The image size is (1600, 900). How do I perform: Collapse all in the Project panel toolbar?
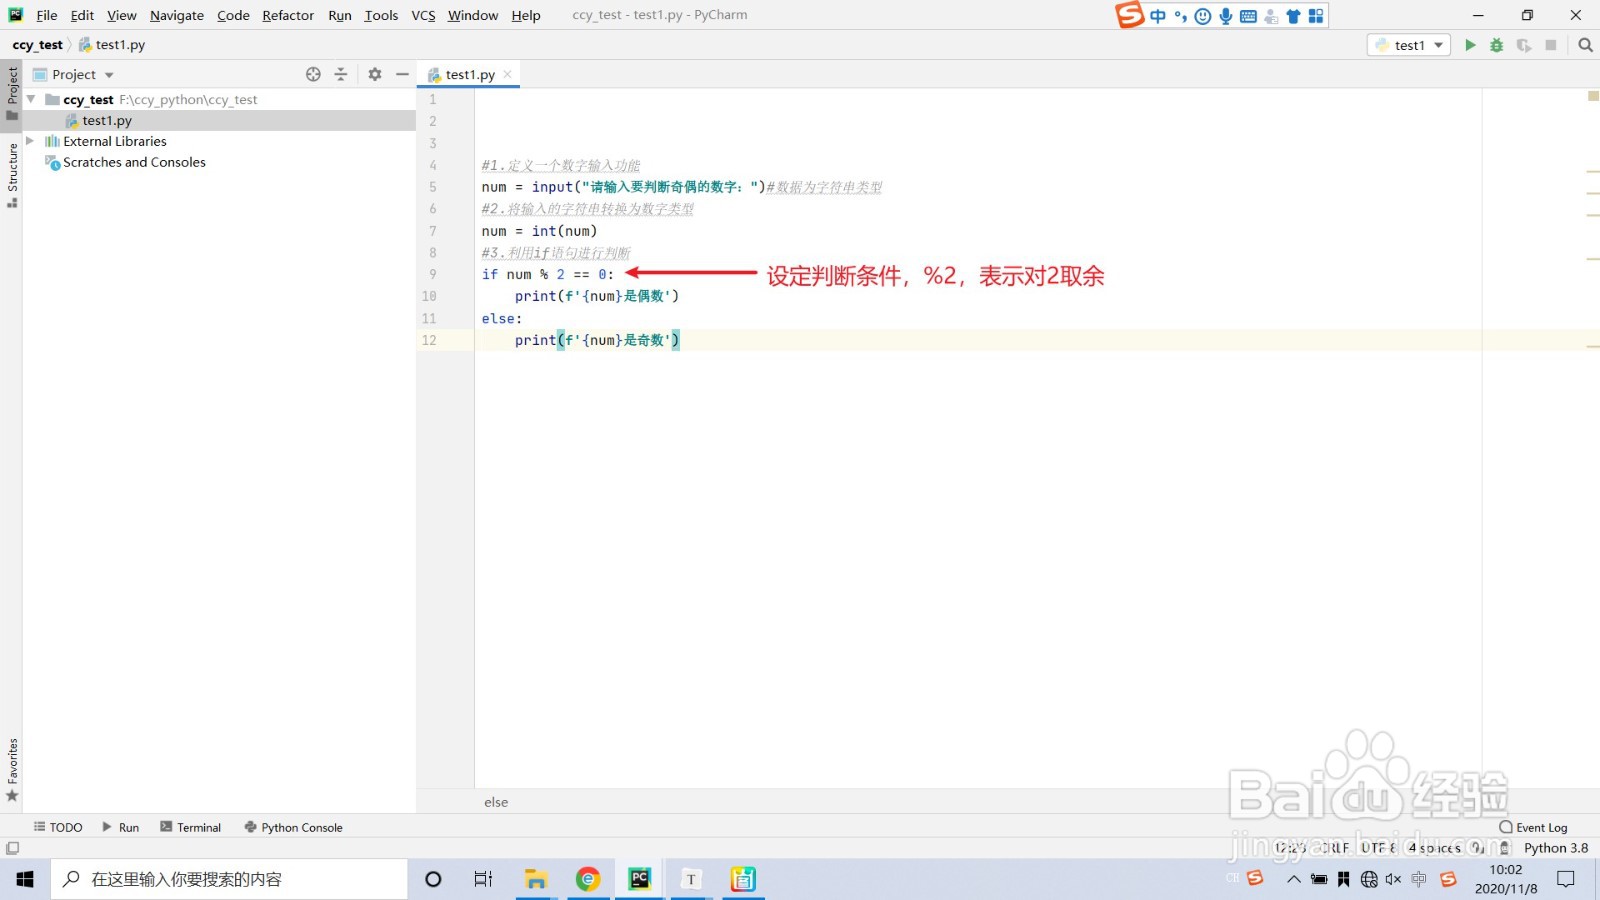pyautogui.click(x=340, y=74)
